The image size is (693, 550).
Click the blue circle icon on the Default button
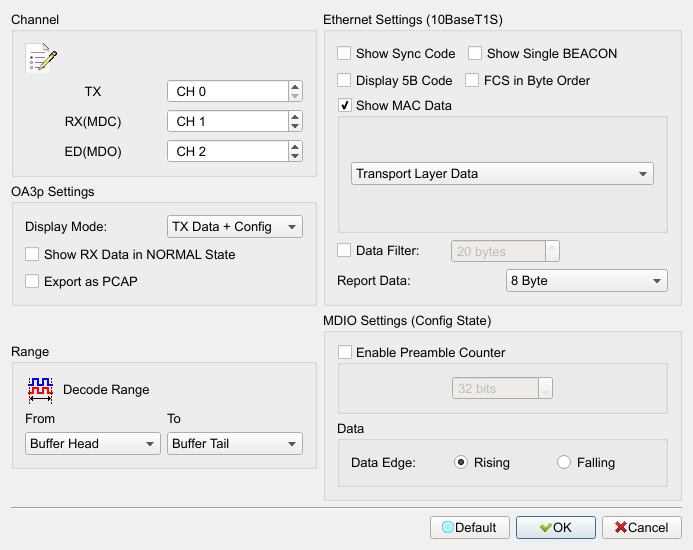point(448,527)
